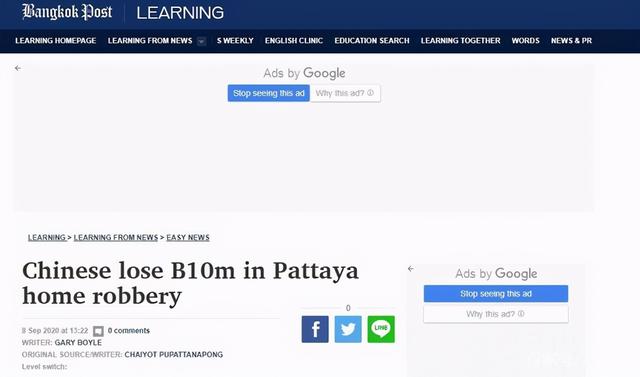Viewport: 640px width, 377px height.
Task: Follow LEARNING breadcrumb link
Action: coord(47,237)
